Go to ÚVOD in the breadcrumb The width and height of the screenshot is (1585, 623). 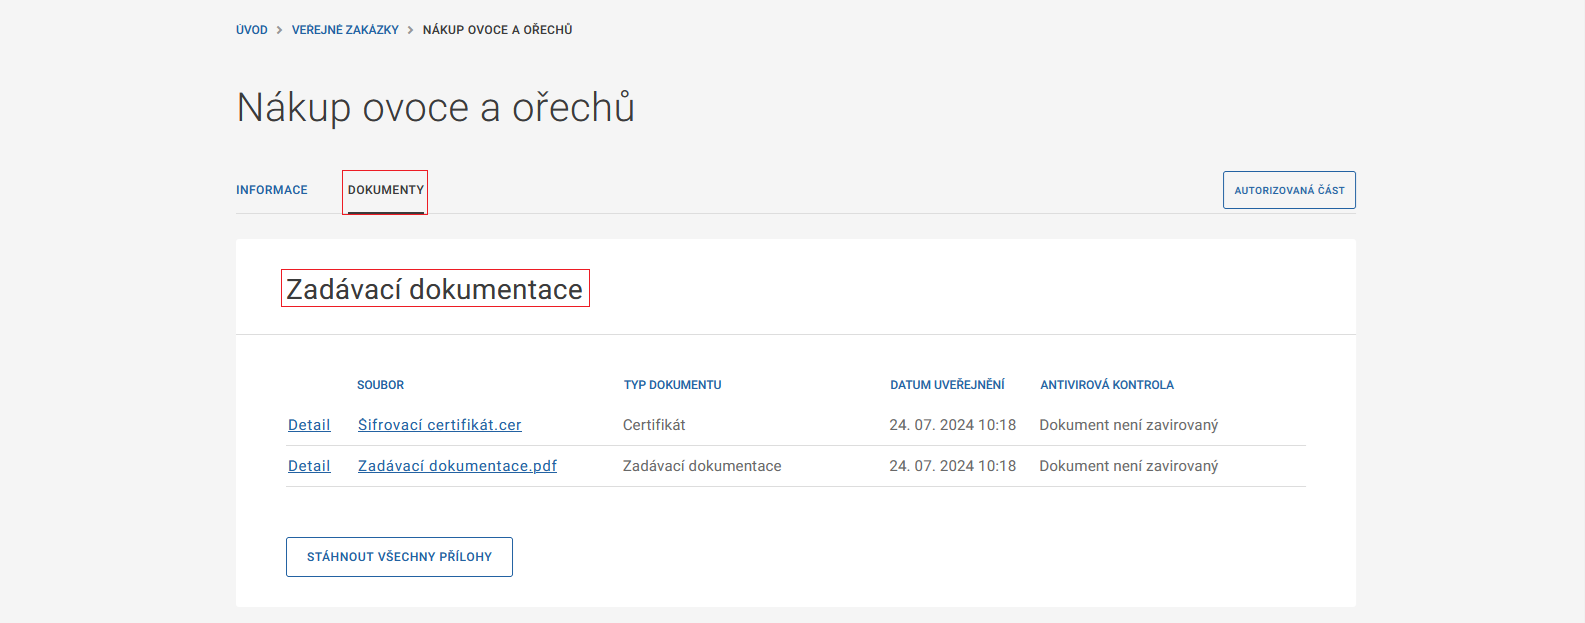click(x=252, y=30)
